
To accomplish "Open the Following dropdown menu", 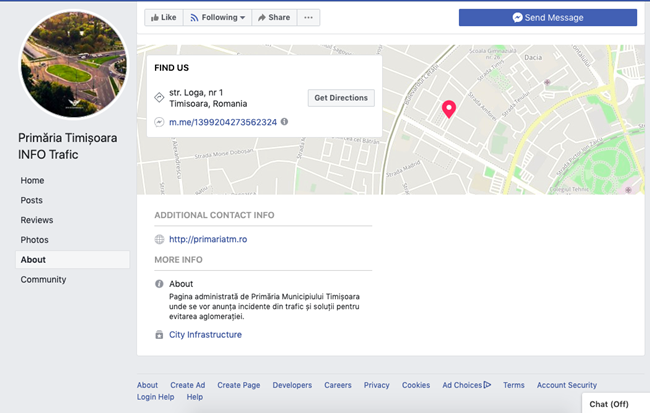I will tap(217, 17).
